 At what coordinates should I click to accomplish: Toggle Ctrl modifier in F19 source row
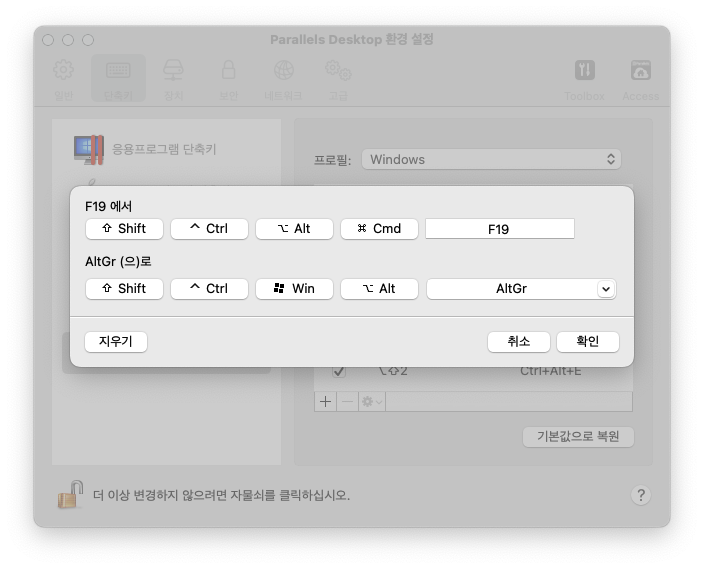point(209,229)
